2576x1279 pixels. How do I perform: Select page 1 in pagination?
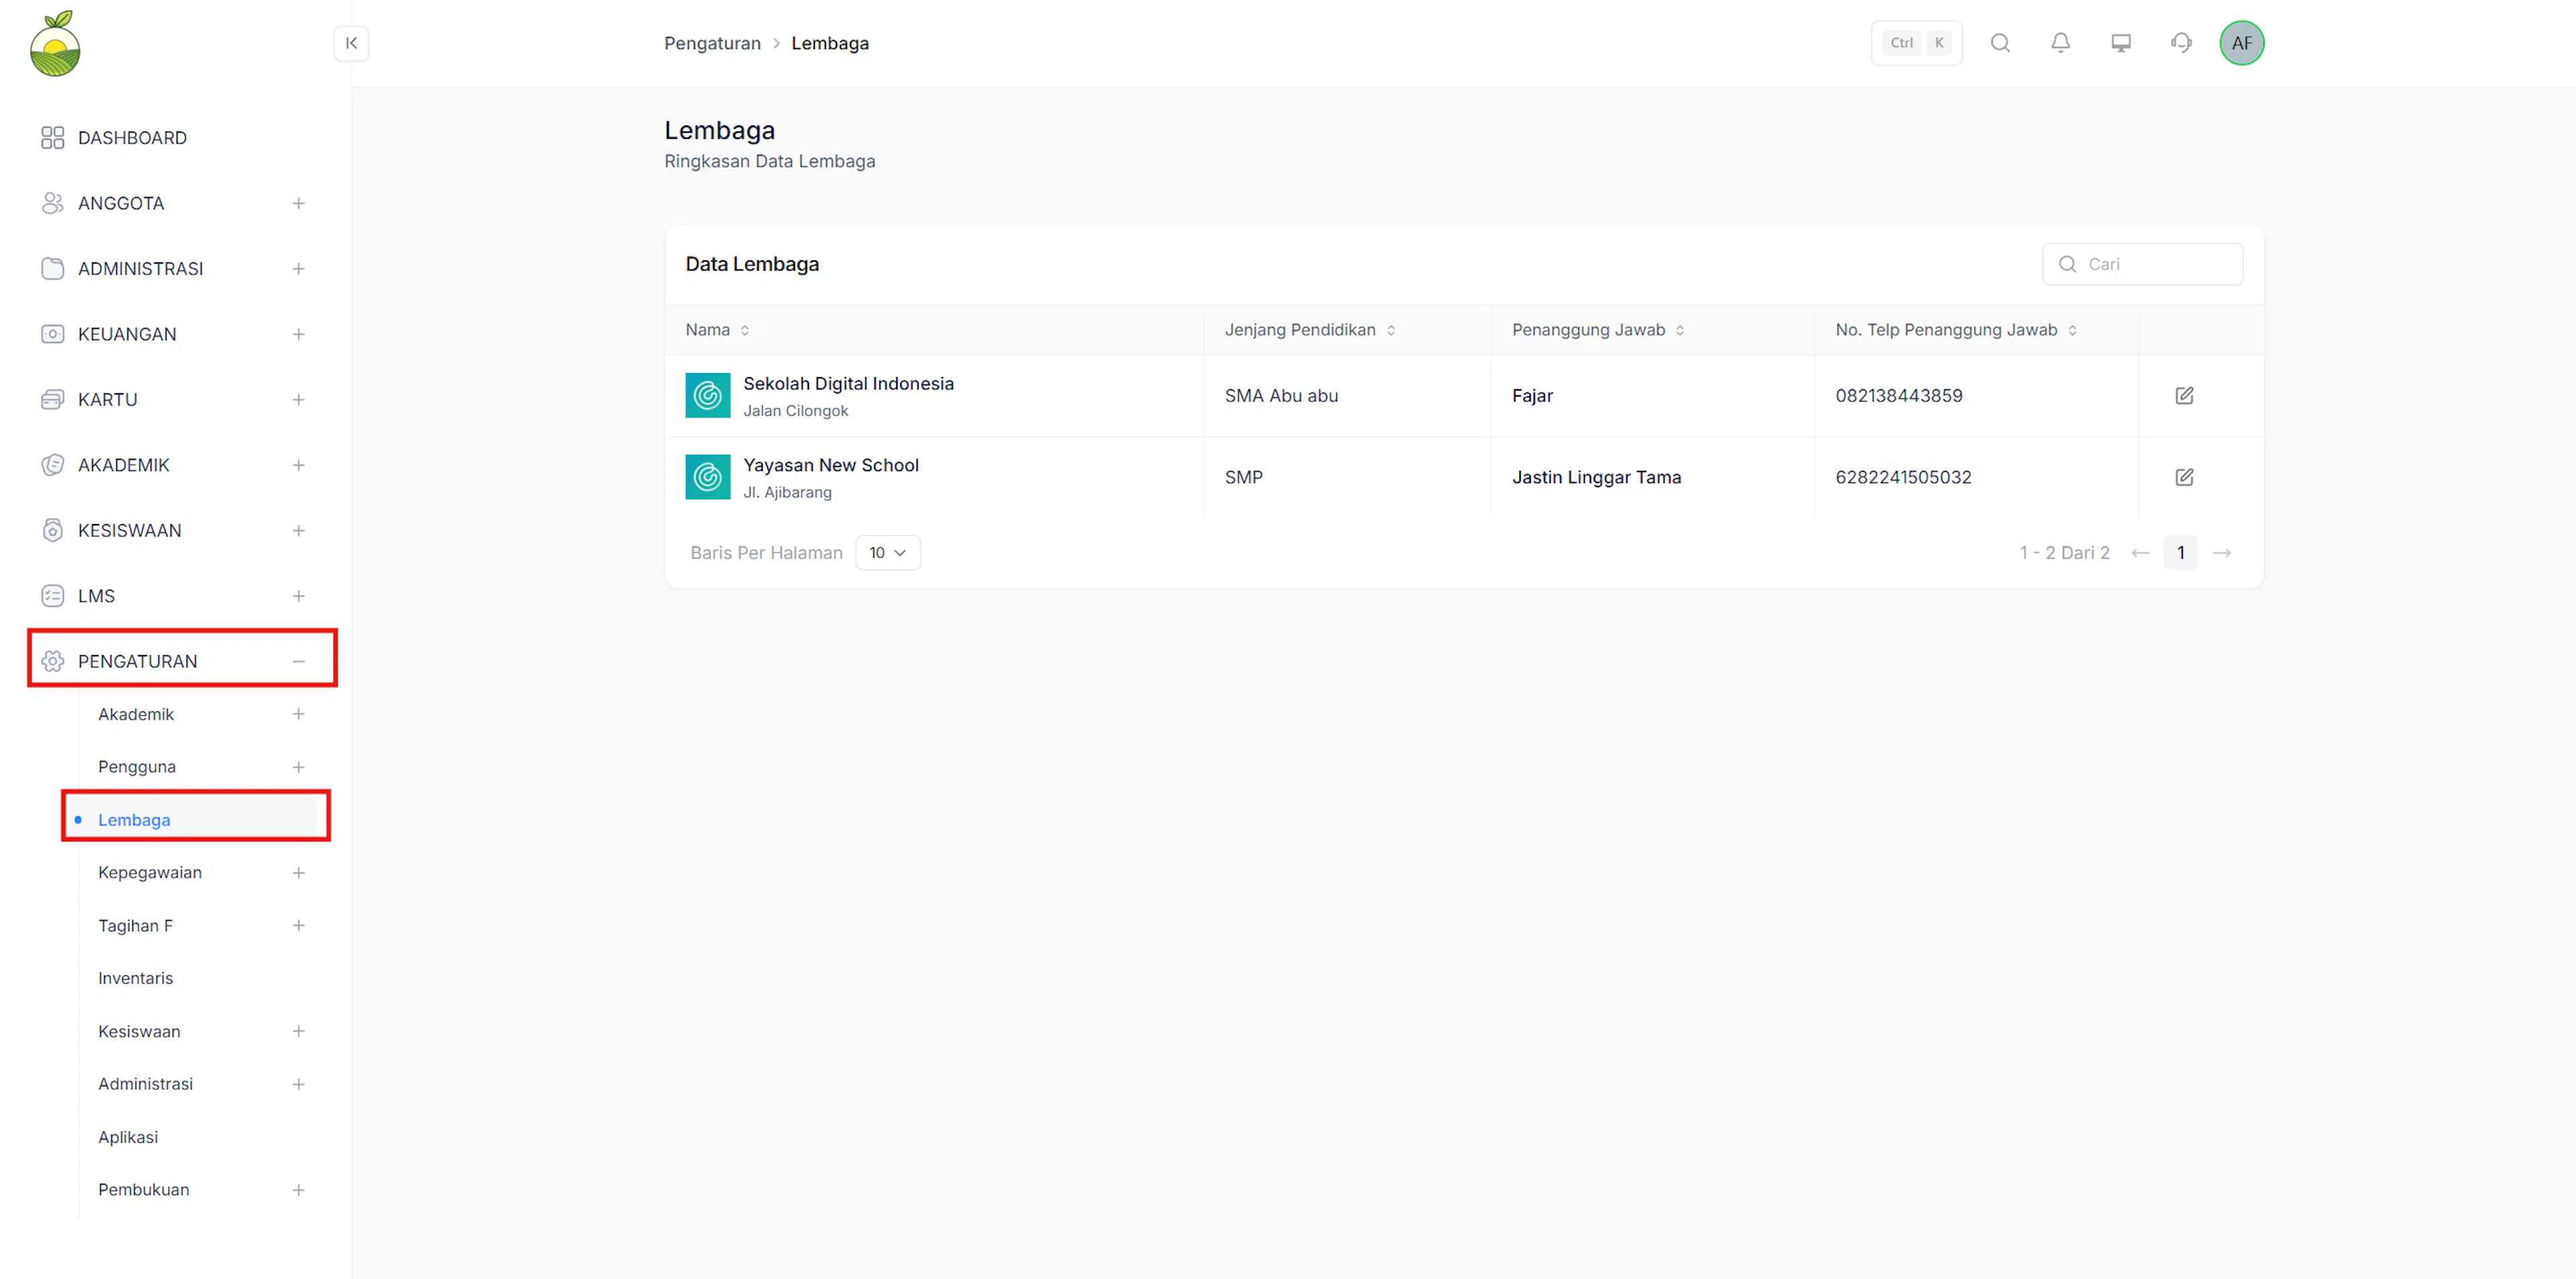click(x=2180, y=553)
